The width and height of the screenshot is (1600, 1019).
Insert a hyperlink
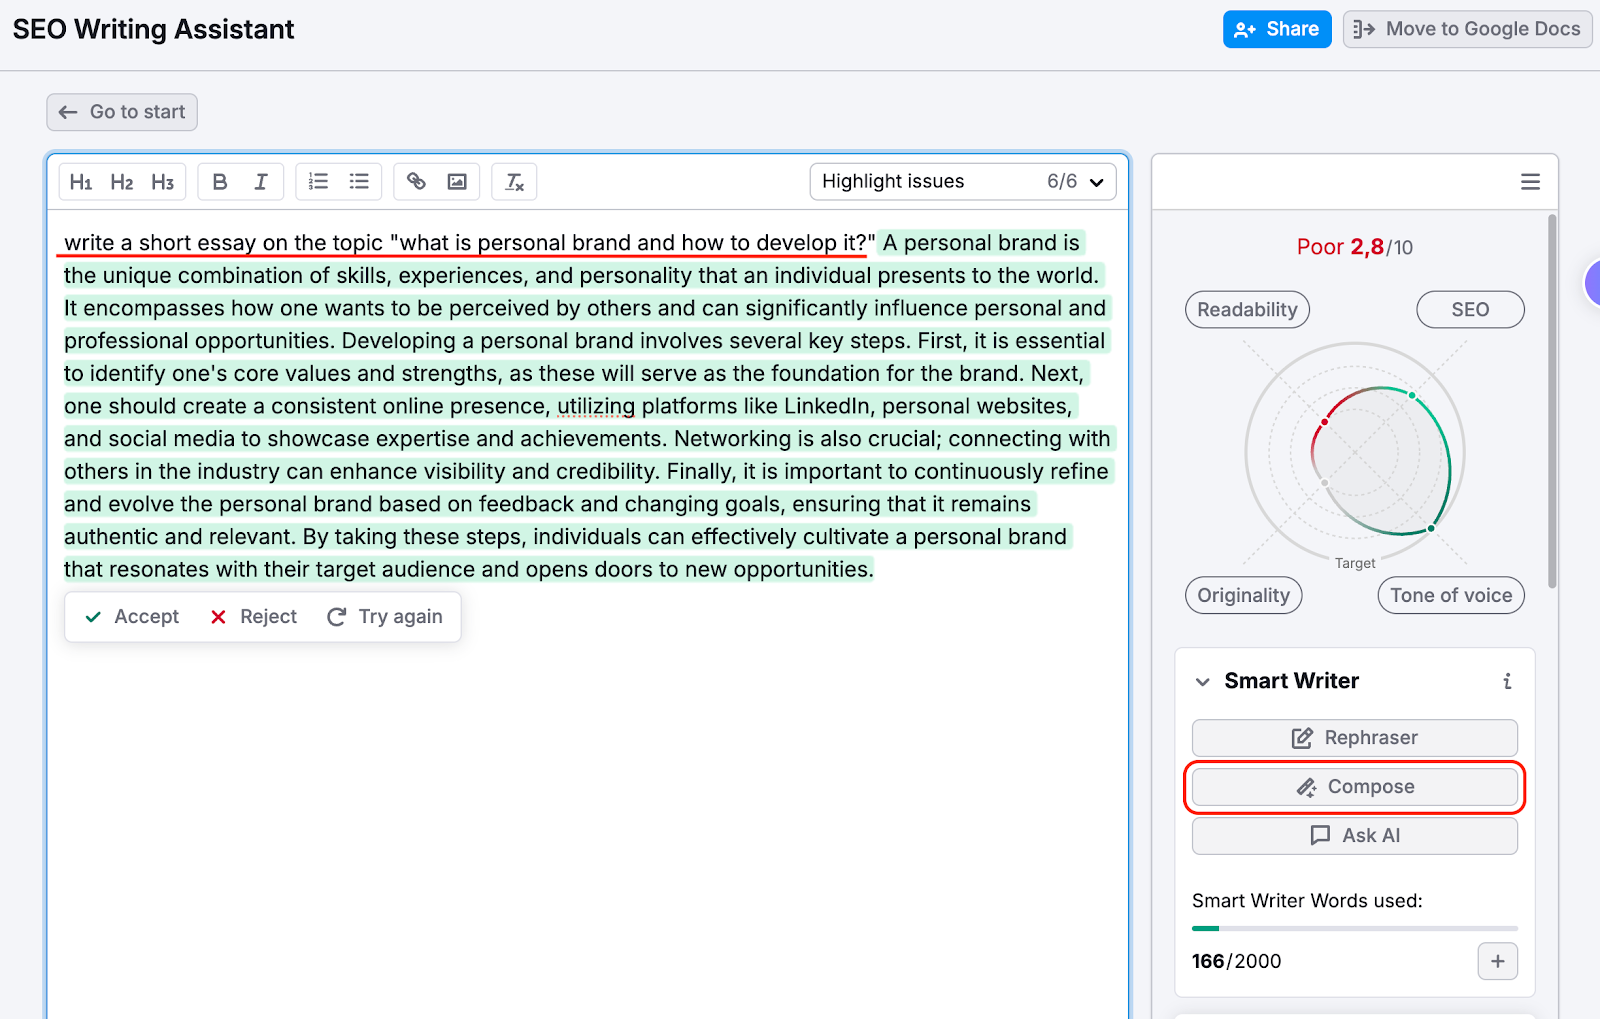click(415, 181)
